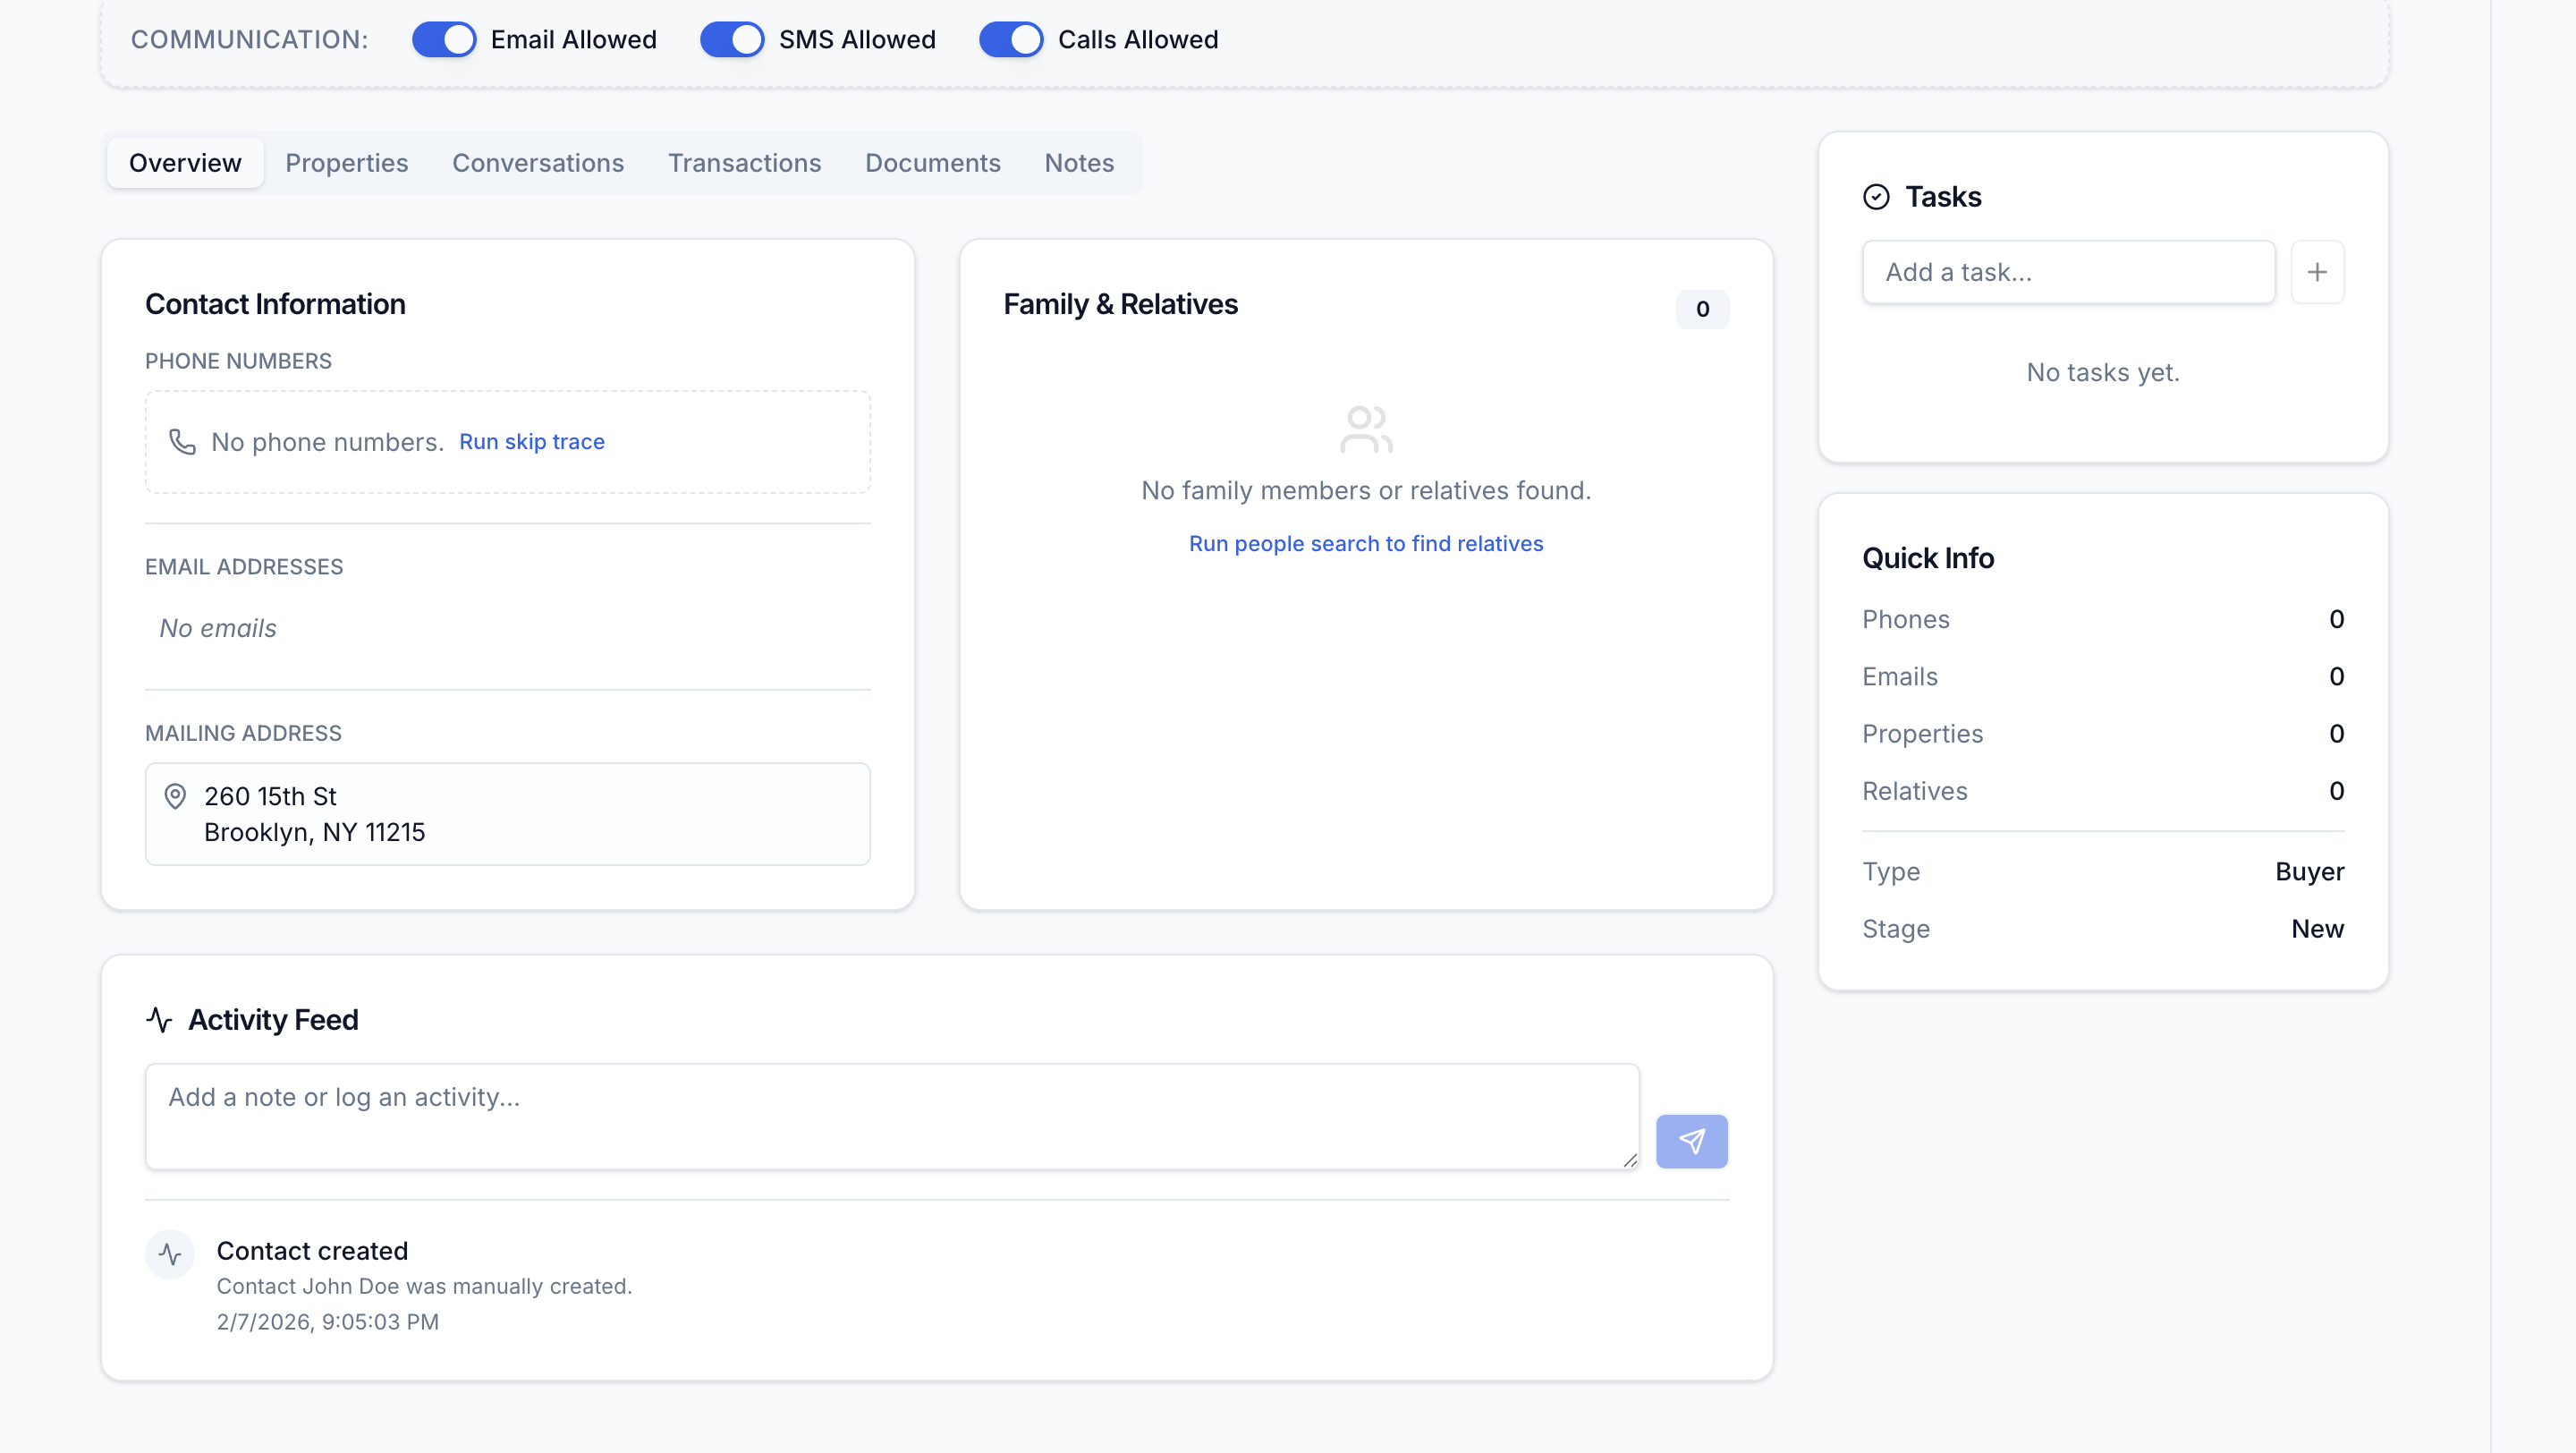Click the count badge beside Family & Relatives
The height and width of the screenshot is (1453, 2576).
[x=1701, y=309]
